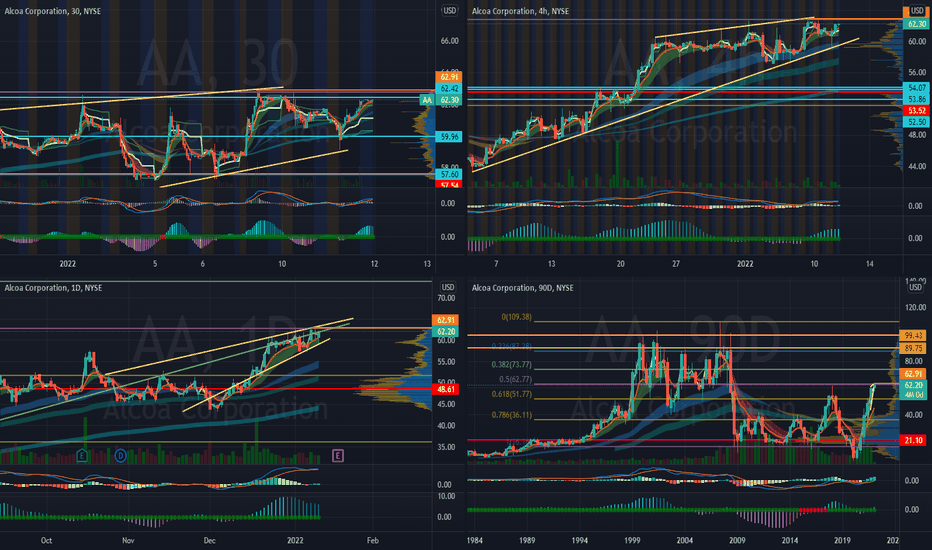The height and width of the screenshot is (550, 932).
Task: Click the 57.60 price label in the 30-minute chart
Action: tap(449, 174)
